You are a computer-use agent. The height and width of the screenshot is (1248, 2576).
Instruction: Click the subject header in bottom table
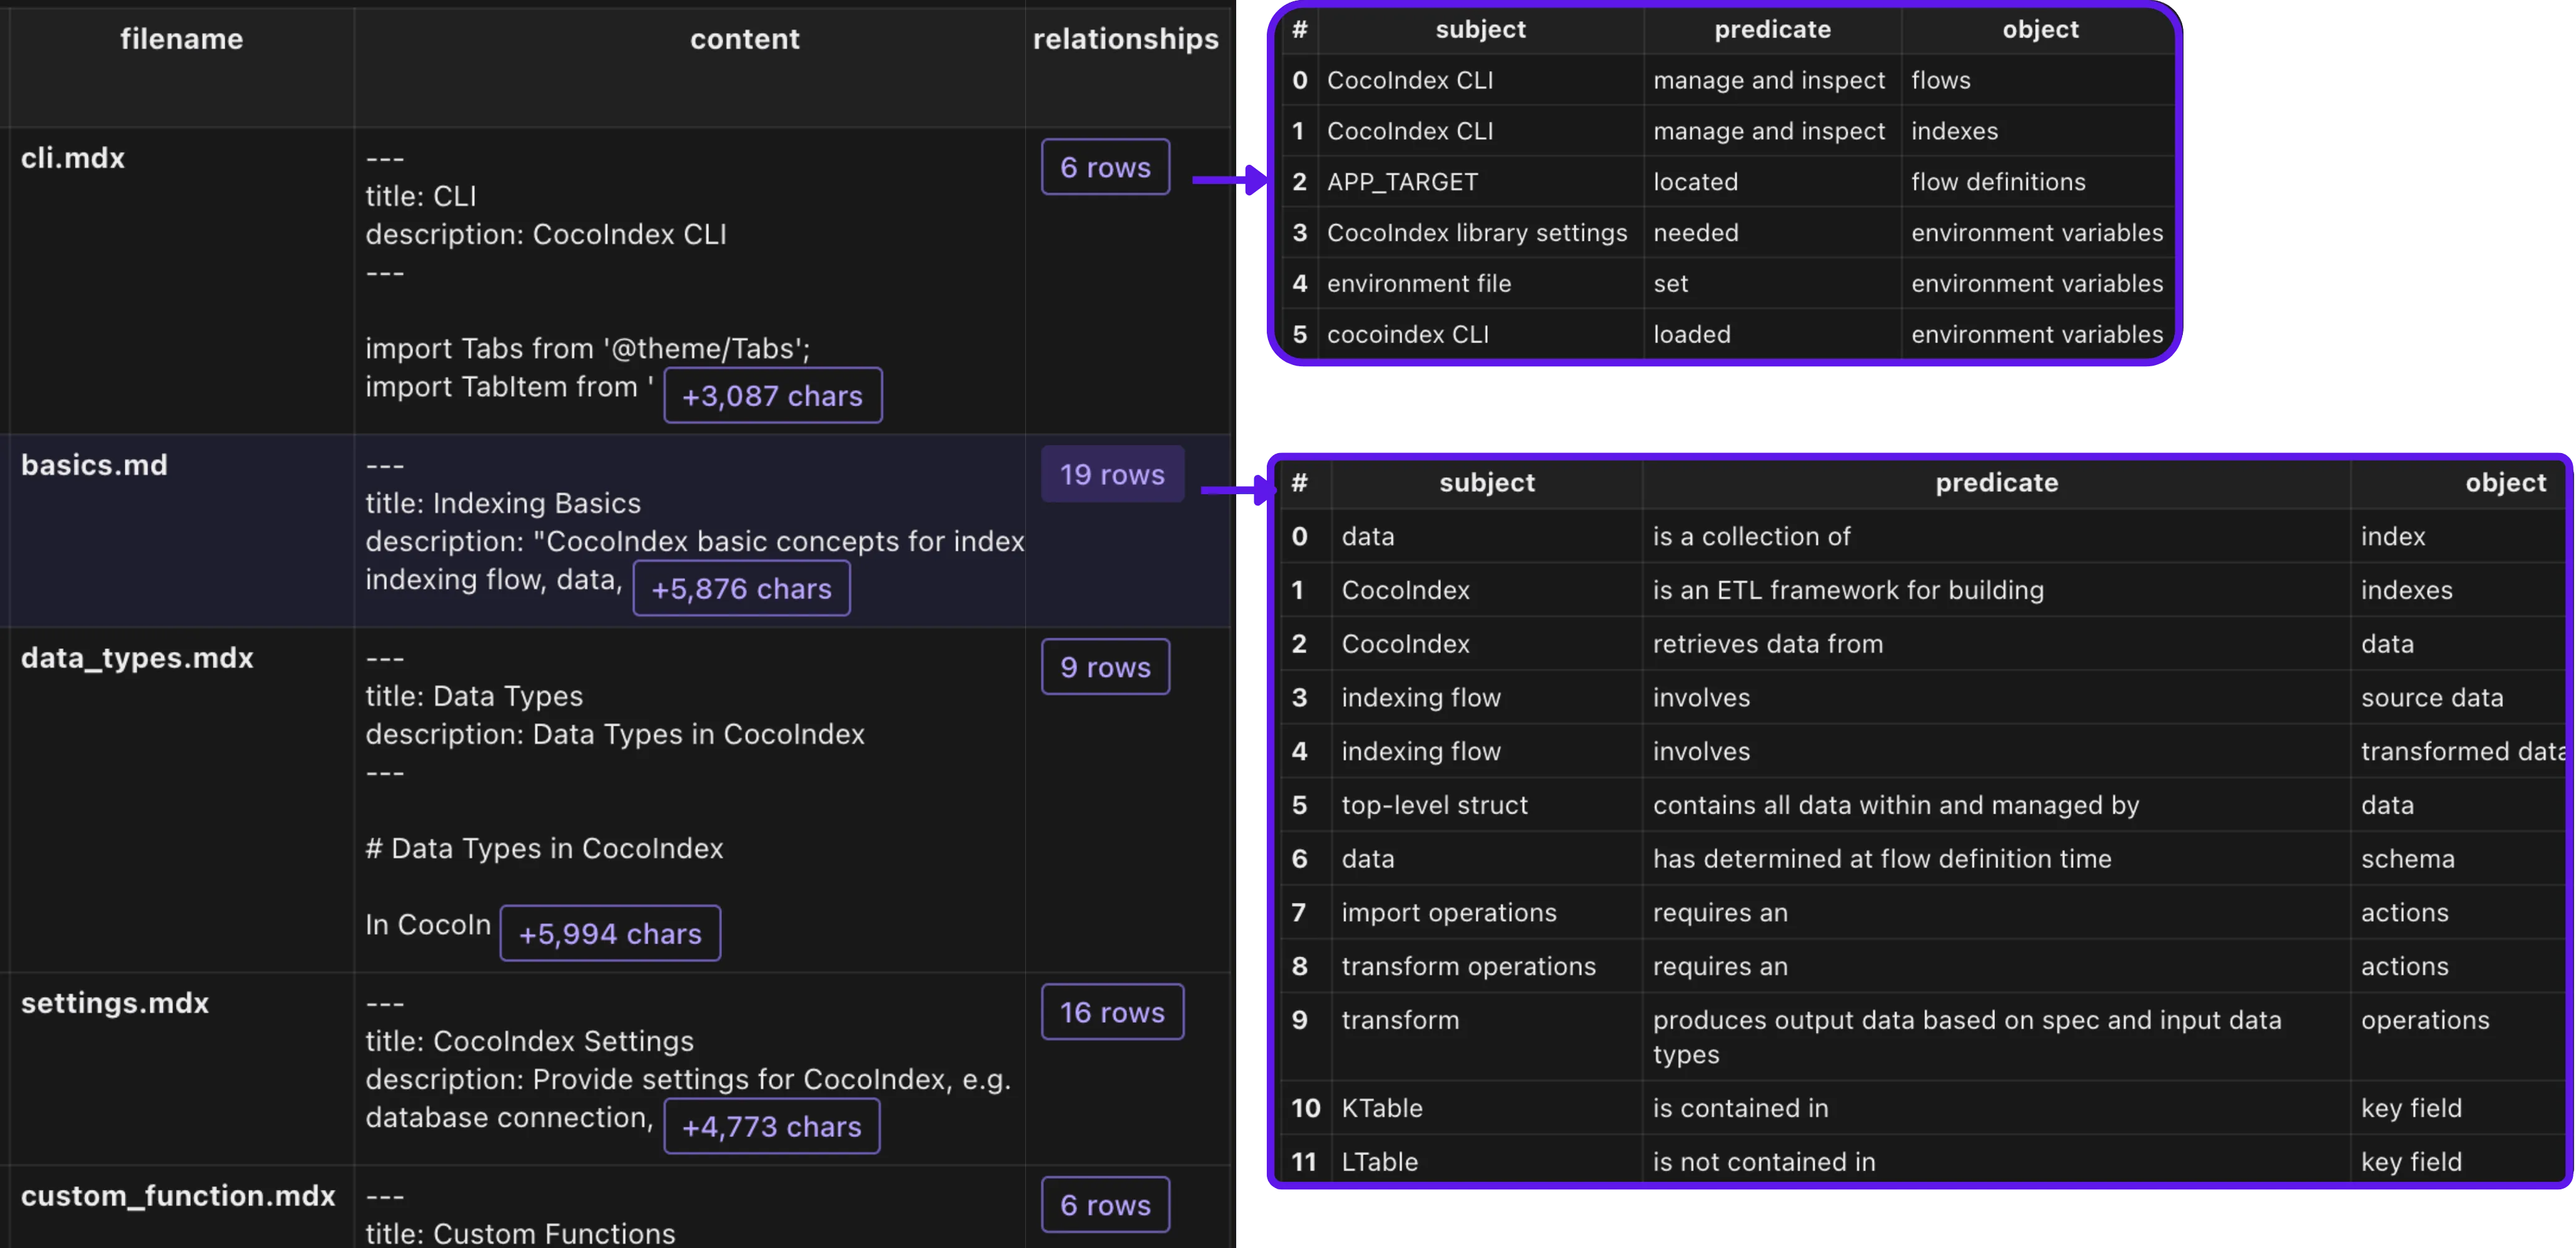click(1486, 483)
